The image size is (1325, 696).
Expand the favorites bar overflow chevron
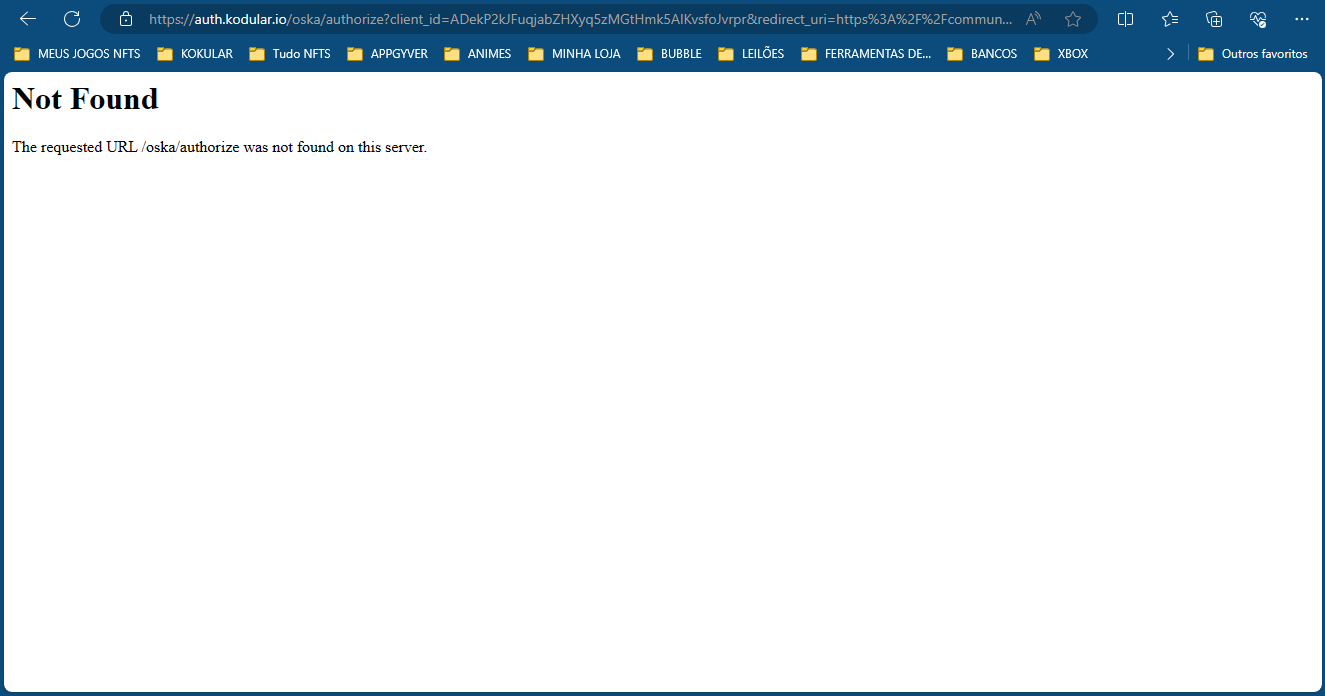point(1170,54)
